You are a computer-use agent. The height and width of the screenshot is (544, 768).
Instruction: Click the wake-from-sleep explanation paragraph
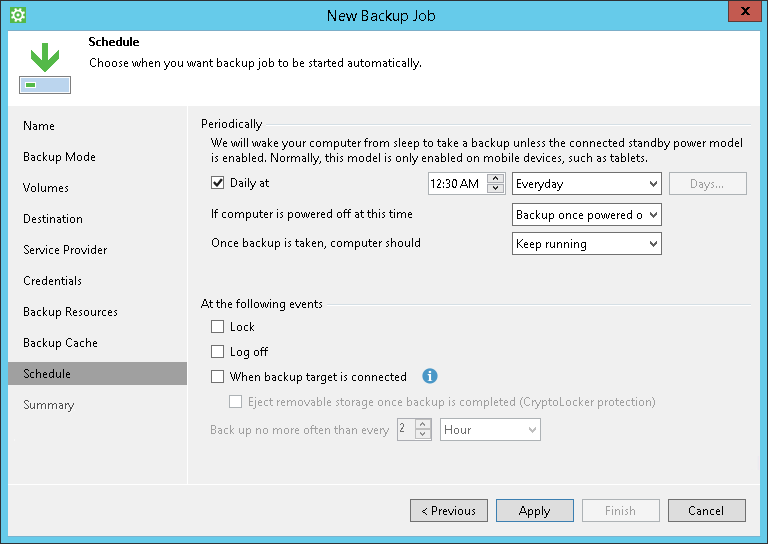477,150
